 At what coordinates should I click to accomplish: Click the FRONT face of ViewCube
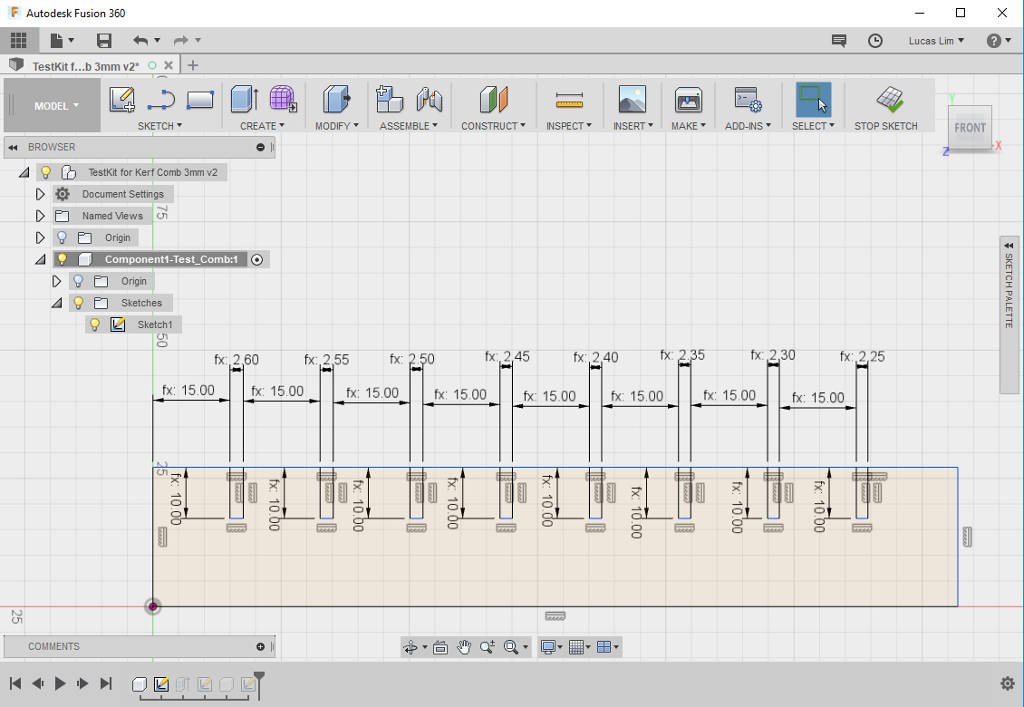tap(970, 128)
